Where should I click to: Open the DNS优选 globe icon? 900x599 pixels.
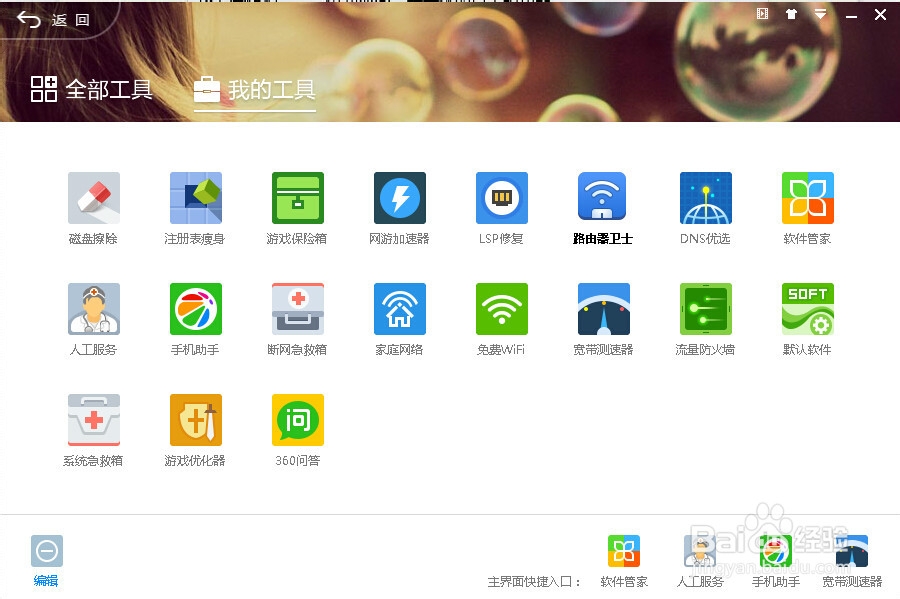706,198
